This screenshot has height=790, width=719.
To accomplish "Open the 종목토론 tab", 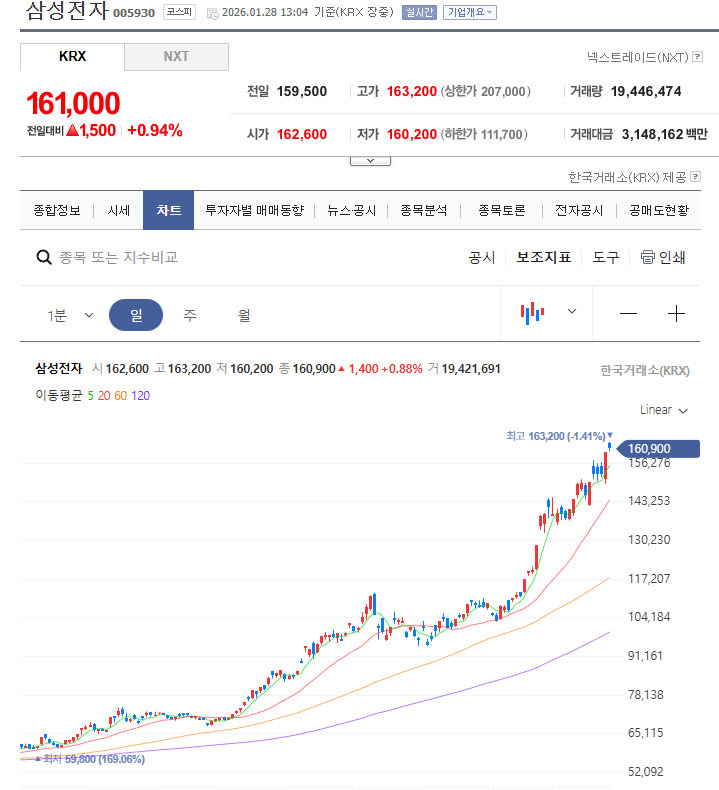I will pyautogui.click(x=502, y=210).
